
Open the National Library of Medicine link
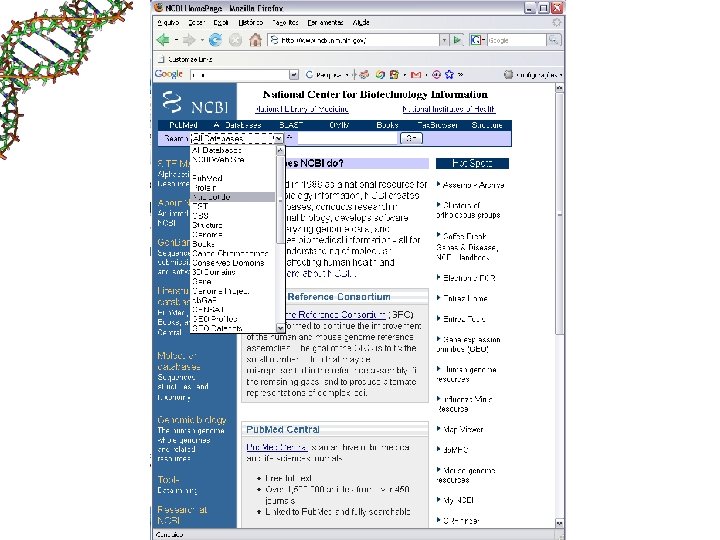tap(302, 109)
